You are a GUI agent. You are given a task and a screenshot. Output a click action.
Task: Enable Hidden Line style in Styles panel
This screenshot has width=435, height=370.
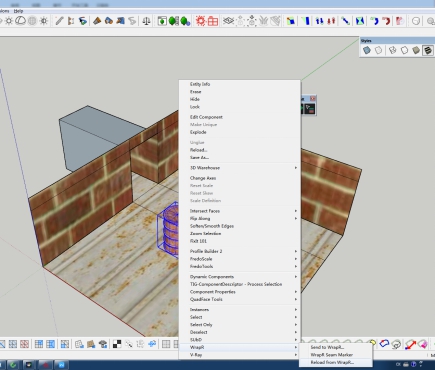(x=404, y=50)
